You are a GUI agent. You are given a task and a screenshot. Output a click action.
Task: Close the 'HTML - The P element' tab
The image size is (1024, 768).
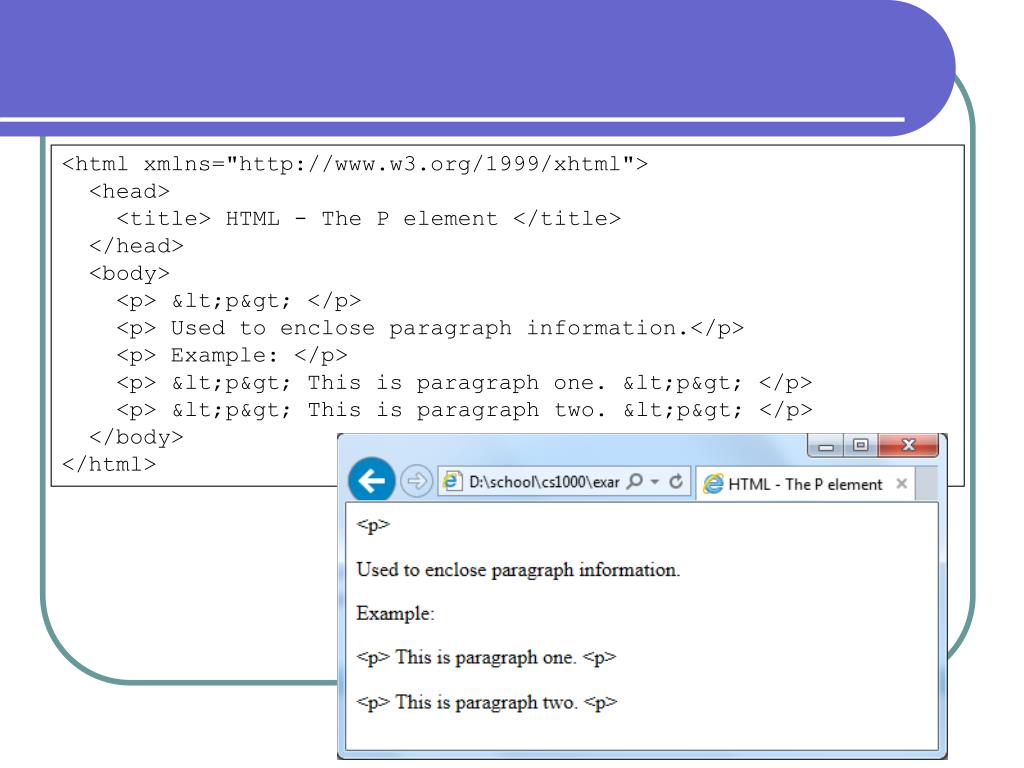tap(901, 483)
